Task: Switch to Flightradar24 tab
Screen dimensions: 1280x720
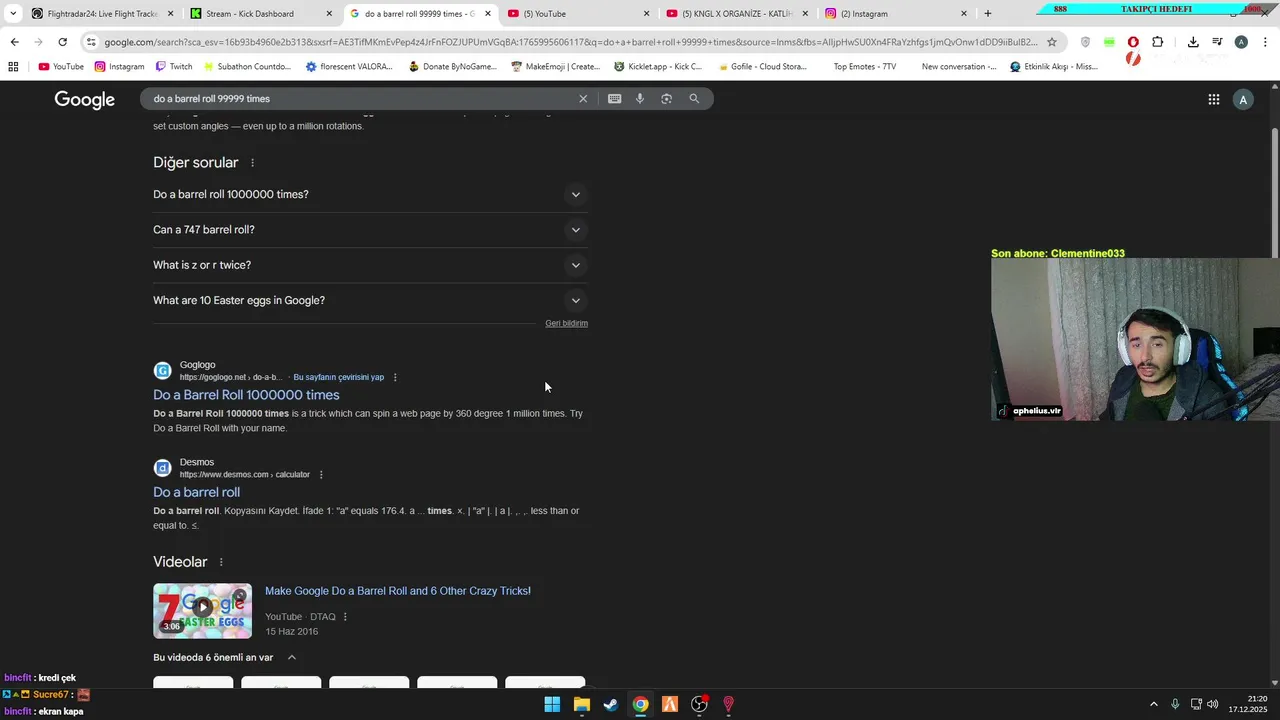Action: tap(102, 14)
